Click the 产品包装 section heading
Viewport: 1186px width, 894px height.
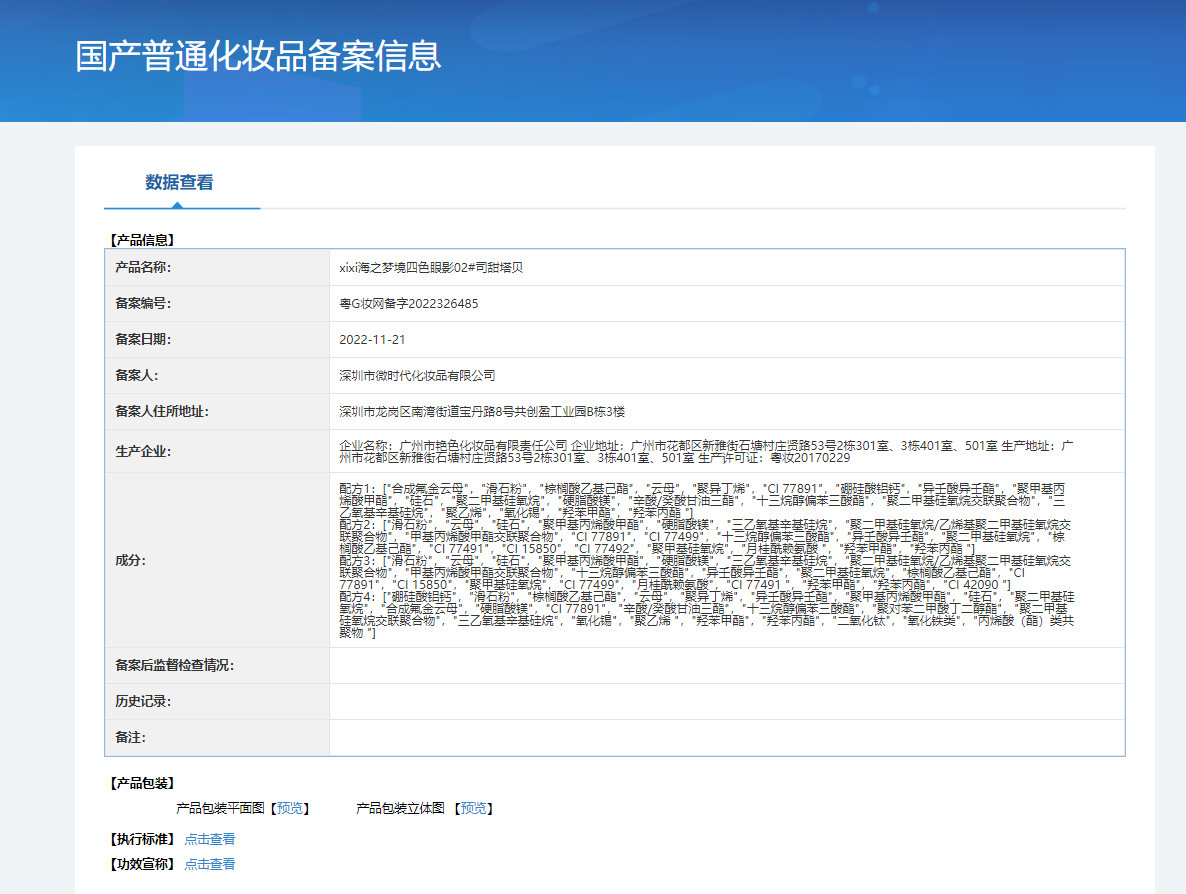142,784
